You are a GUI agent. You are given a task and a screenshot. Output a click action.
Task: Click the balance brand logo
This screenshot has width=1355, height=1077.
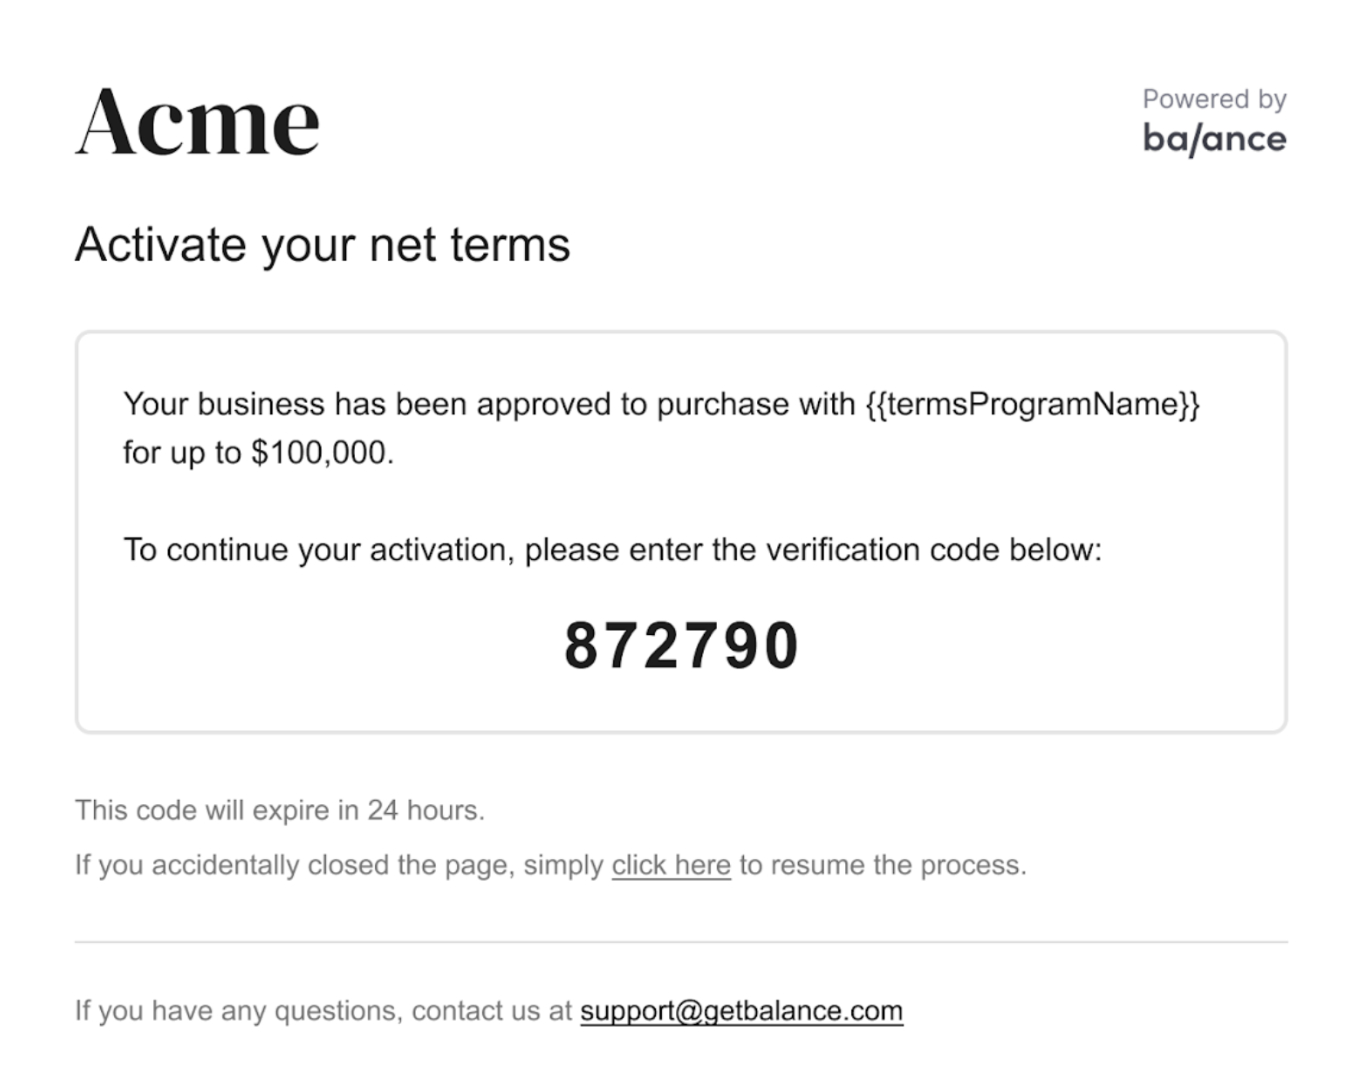[1214, 138]
